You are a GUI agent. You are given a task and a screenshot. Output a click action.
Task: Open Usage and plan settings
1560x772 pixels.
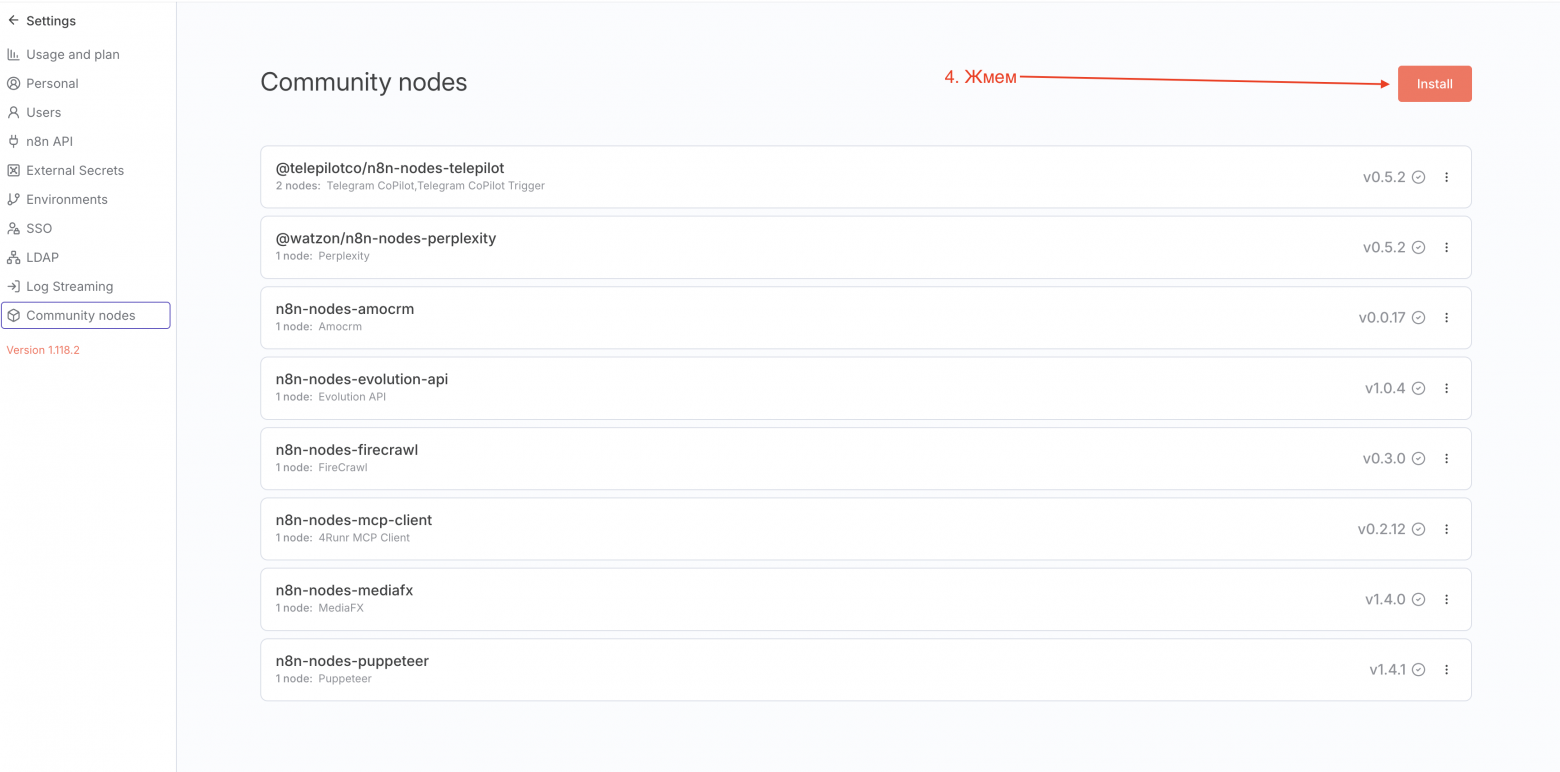tap(72, 55)
